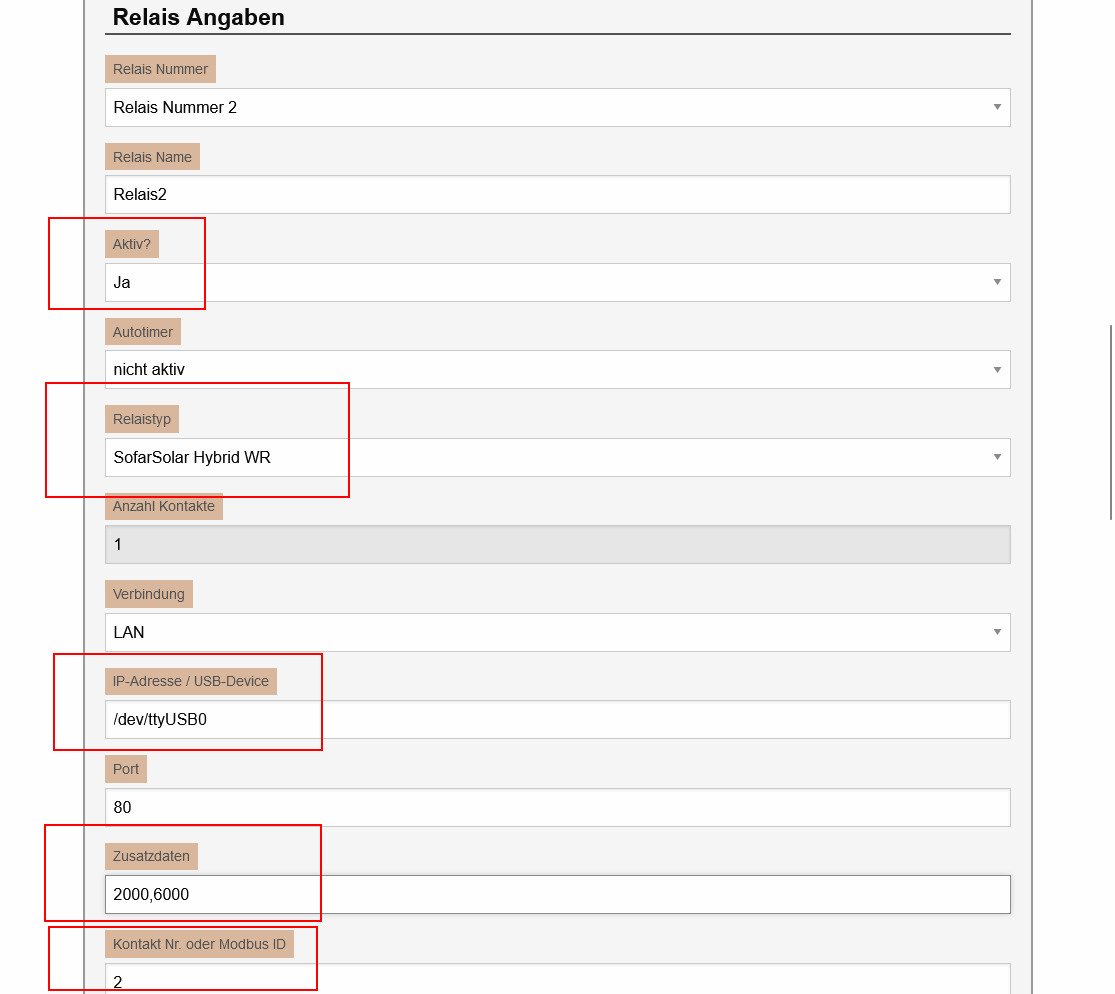The height and width of the screenshot is (994, 1115).
Task: Click the Verbindung label
Action: point(149,594)
